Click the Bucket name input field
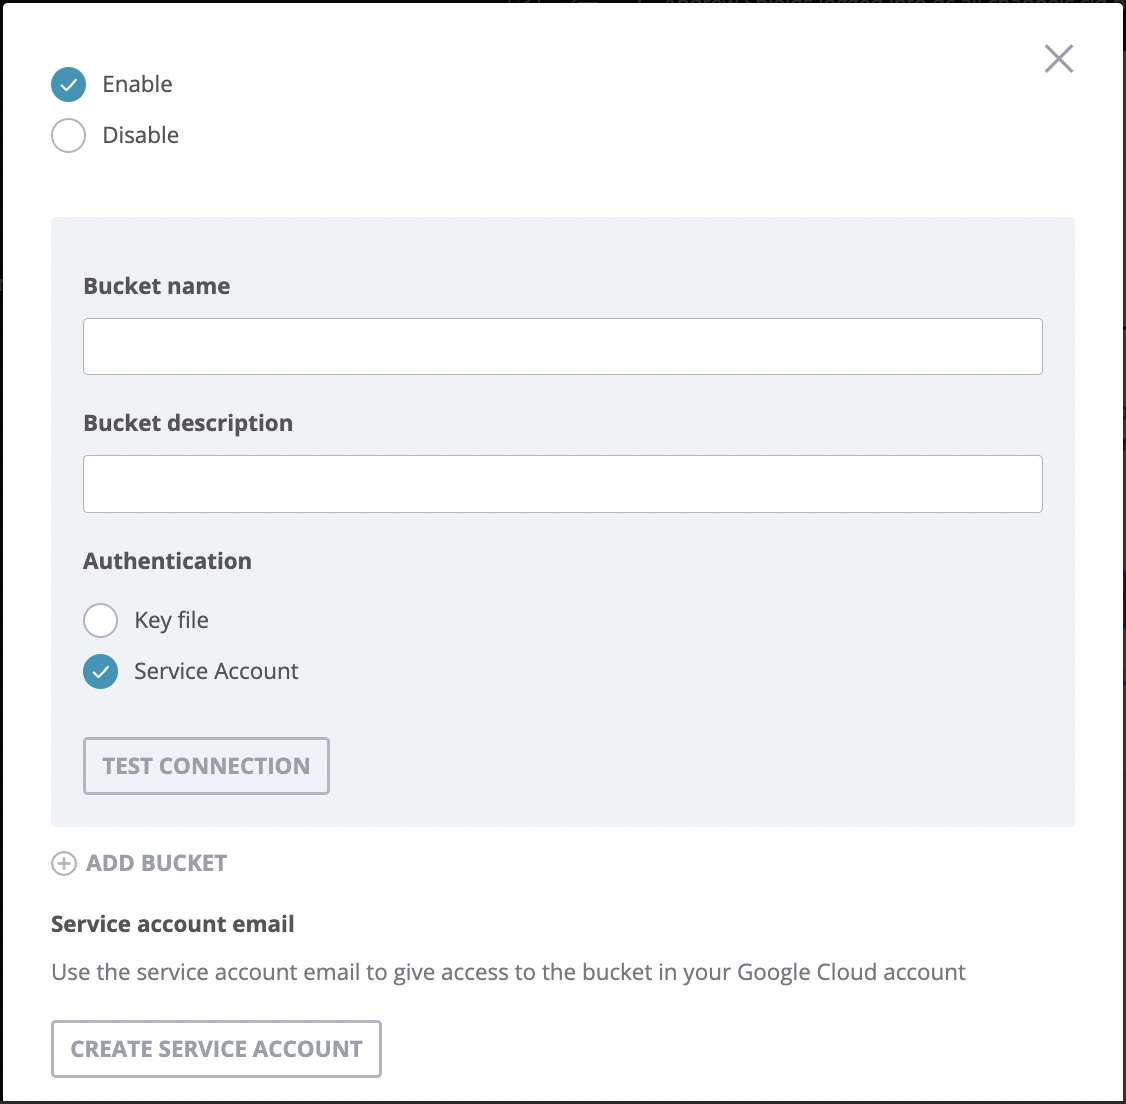The image size is (1126, 1104). (562, 346)
